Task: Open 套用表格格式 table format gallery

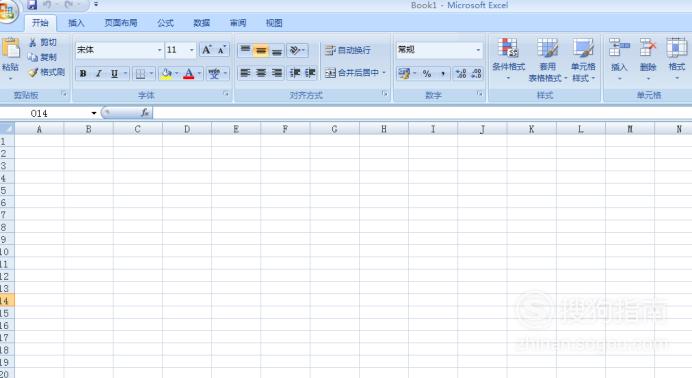Action: pyautogui.click(x=547, y=60)
